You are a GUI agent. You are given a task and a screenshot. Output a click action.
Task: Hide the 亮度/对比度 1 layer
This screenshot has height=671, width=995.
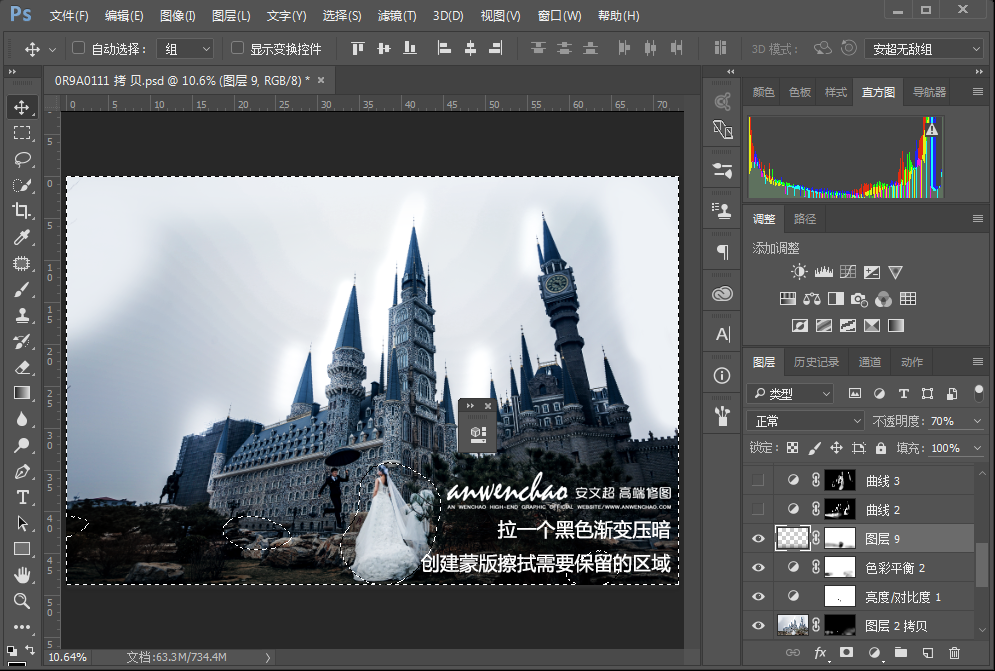[758, 597]
